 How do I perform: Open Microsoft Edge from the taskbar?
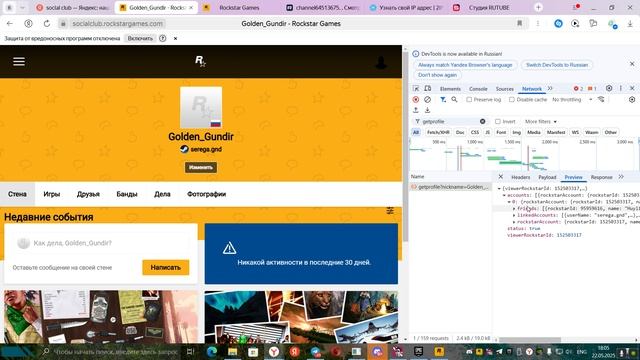click(211, 351)
